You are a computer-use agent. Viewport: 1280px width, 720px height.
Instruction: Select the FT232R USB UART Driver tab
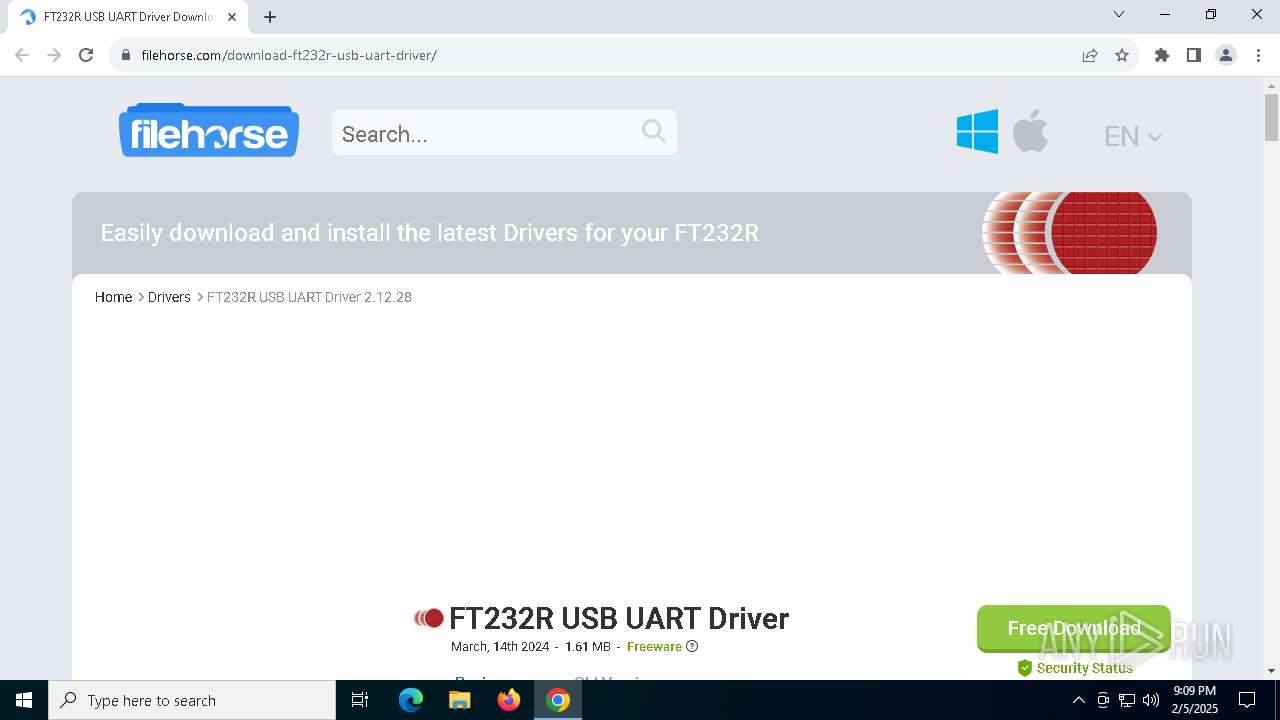pyautogui.click(x=127, y=17)
